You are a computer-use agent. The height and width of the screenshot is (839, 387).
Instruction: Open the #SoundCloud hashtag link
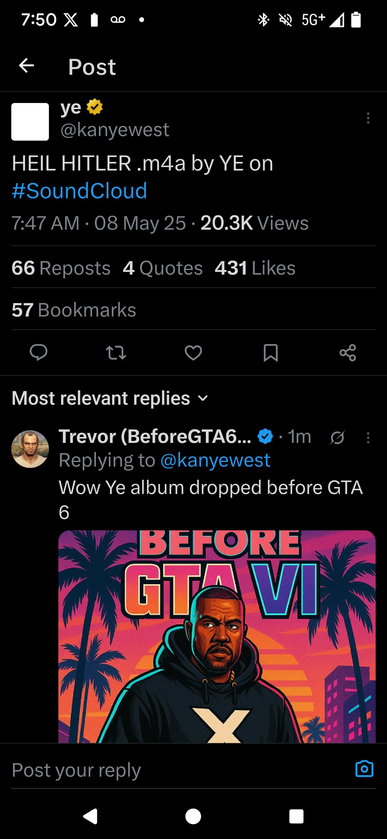79,191
